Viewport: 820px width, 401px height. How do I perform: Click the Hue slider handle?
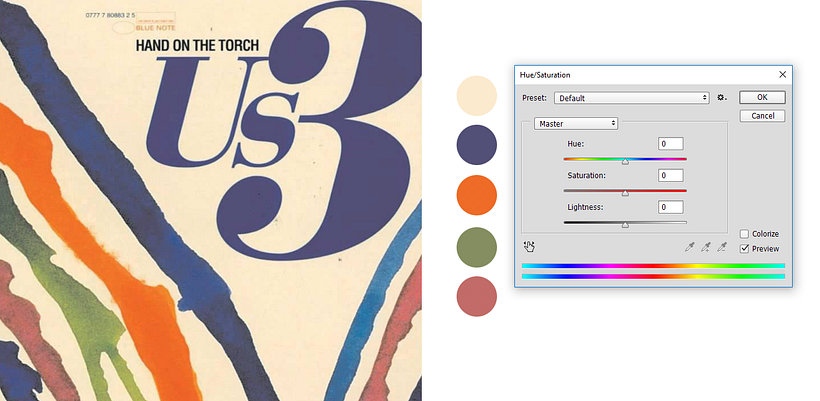click(625, 162)
